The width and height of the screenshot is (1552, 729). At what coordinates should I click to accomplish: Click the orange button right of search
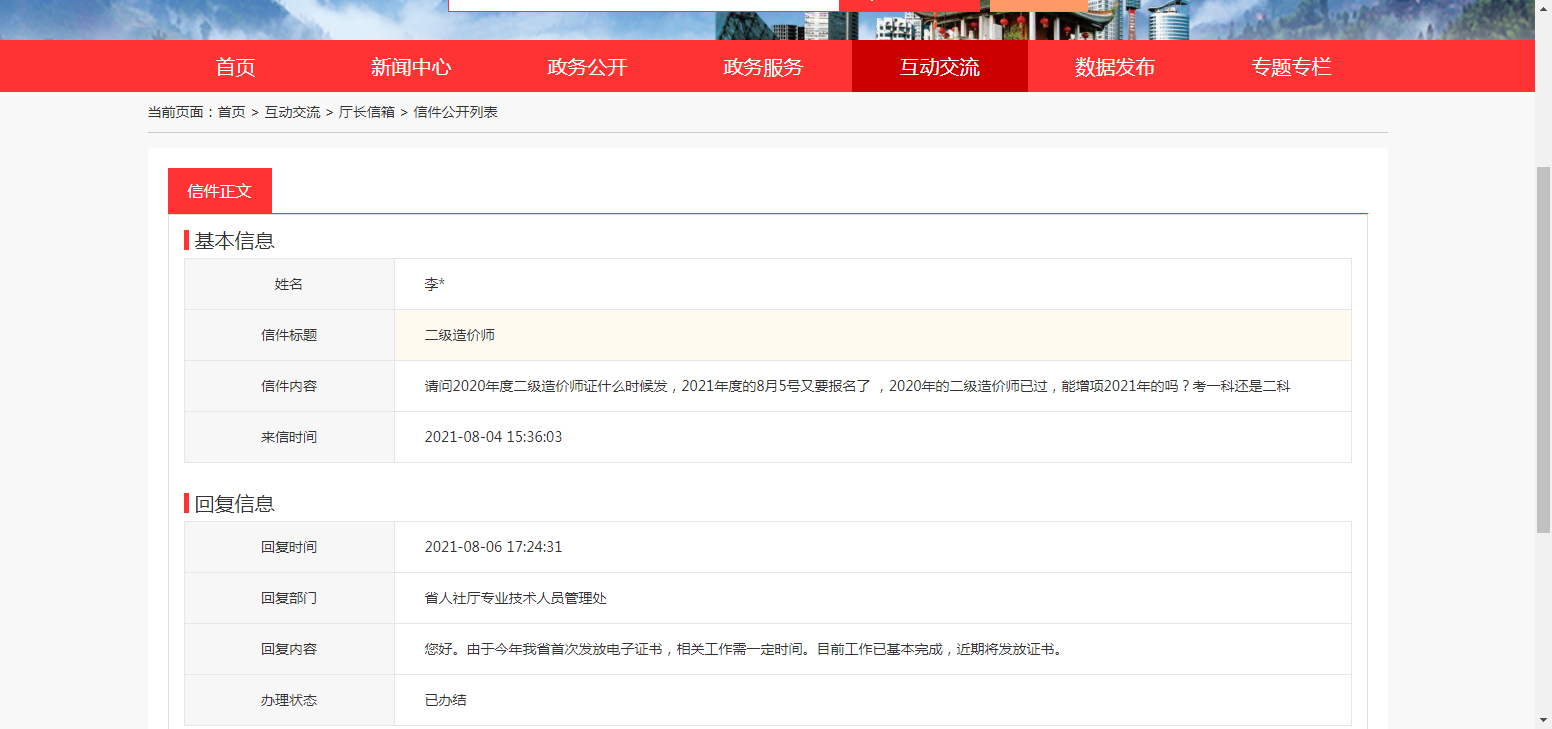point(1037,5)
